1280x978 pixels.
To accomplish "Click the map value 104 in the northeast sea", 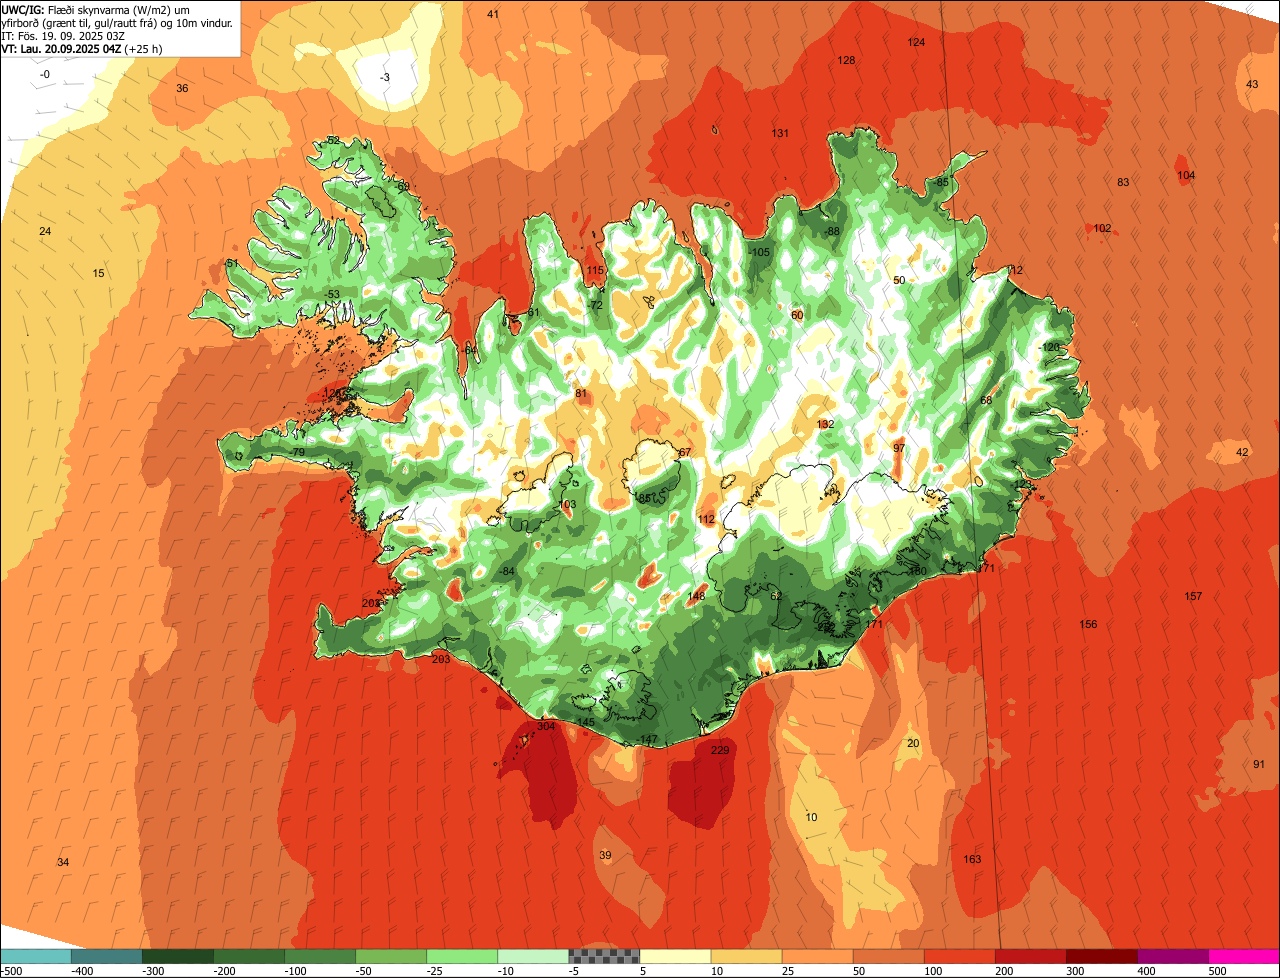I will pyautogui.click(x=1186, y=175).
